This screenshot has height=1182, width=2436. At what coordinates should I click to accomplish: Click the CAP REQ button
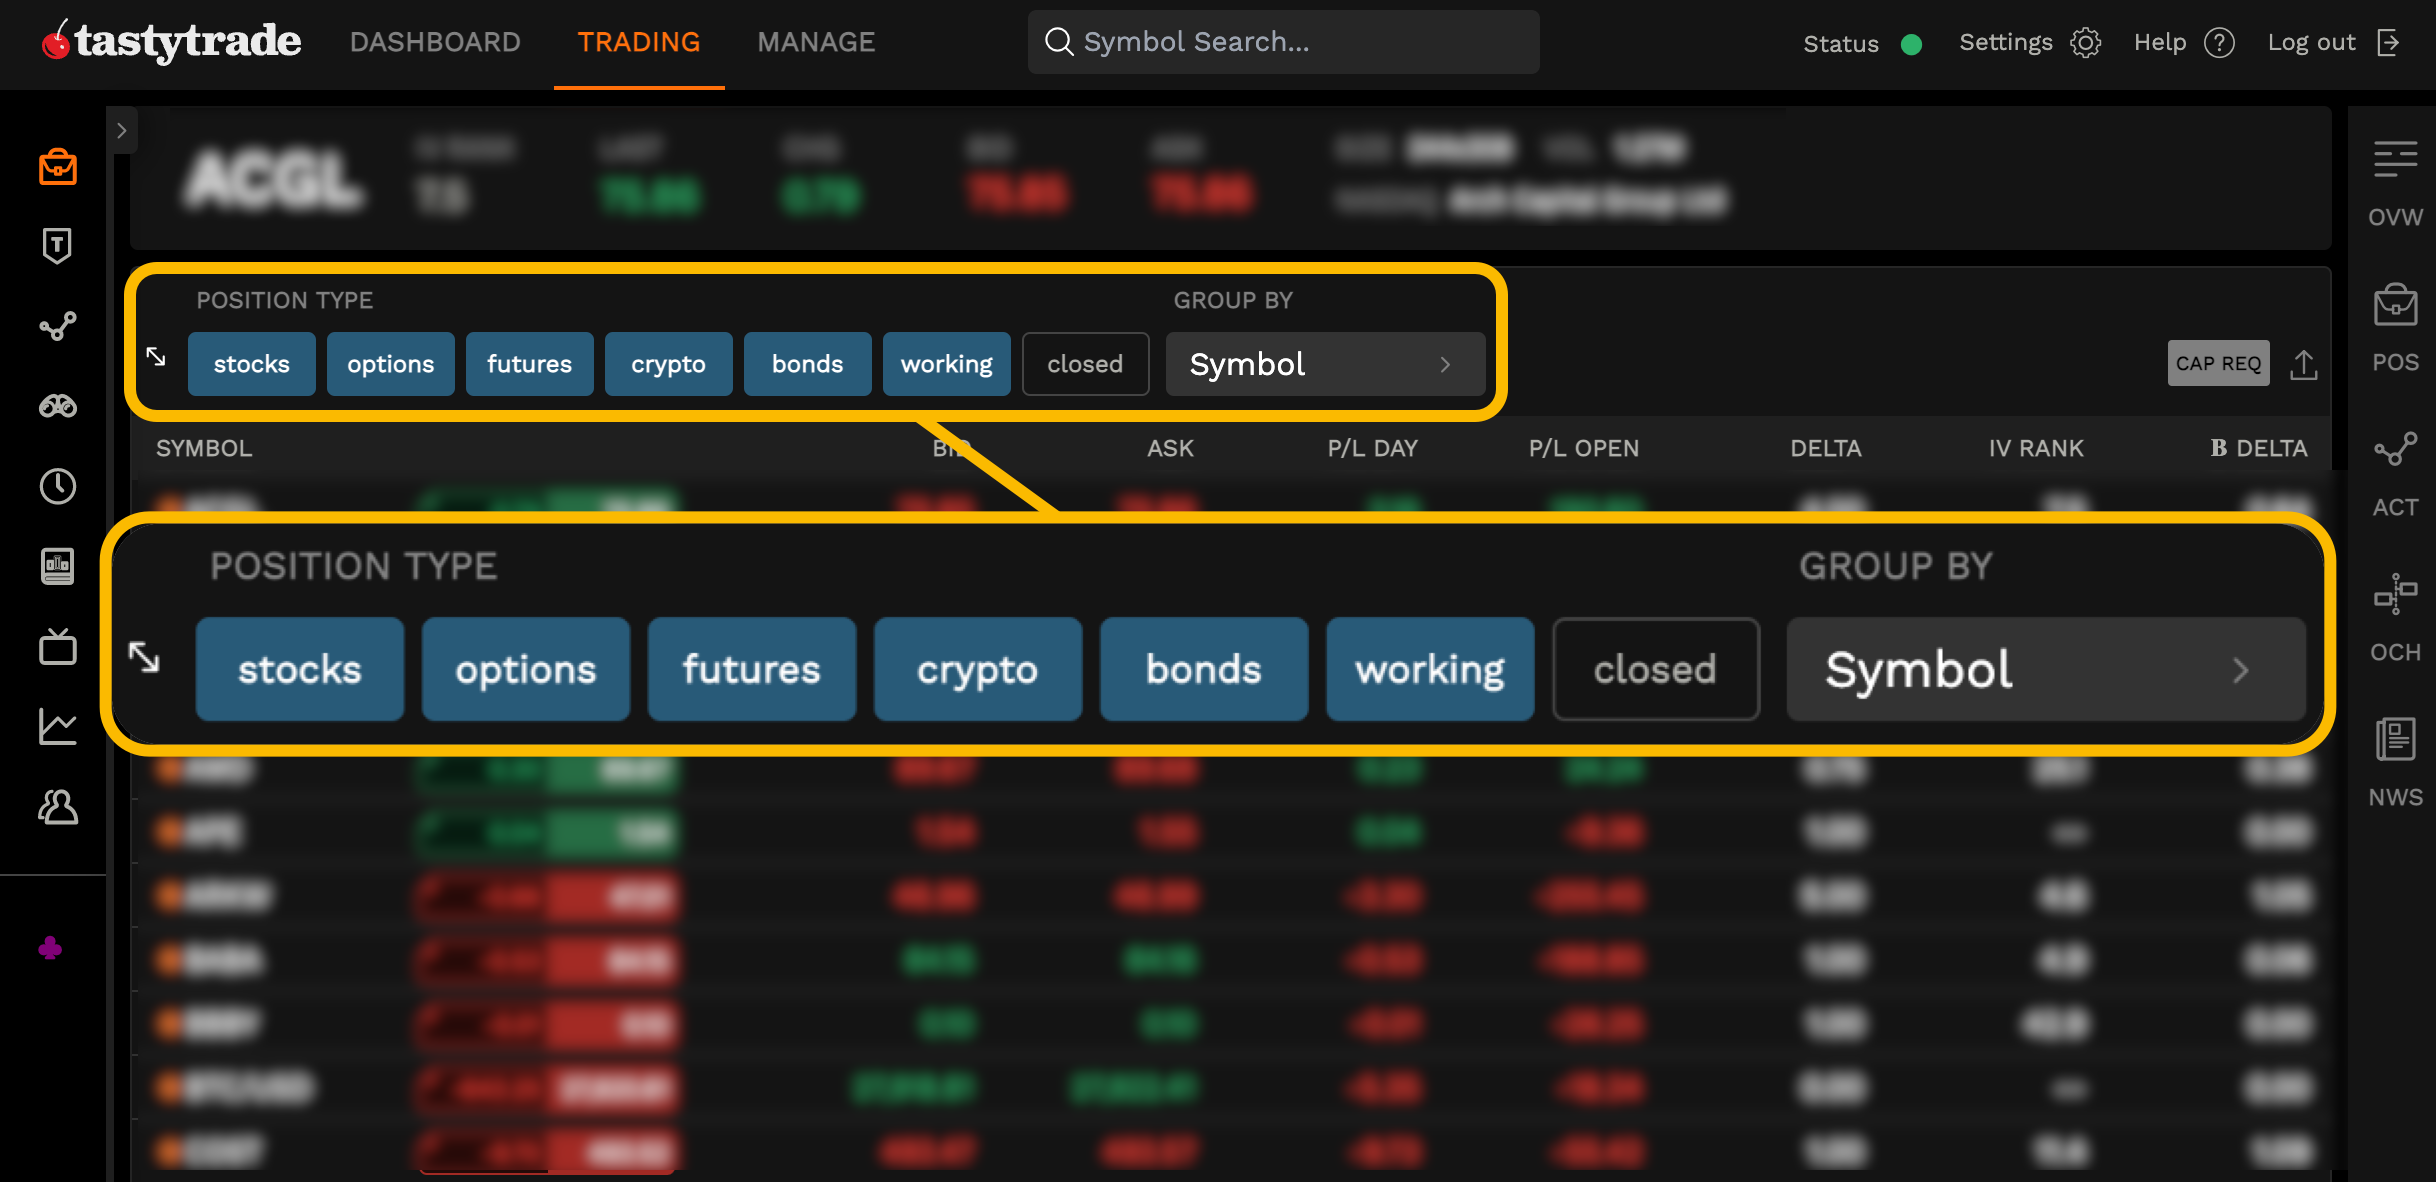tap(2218, 364)
